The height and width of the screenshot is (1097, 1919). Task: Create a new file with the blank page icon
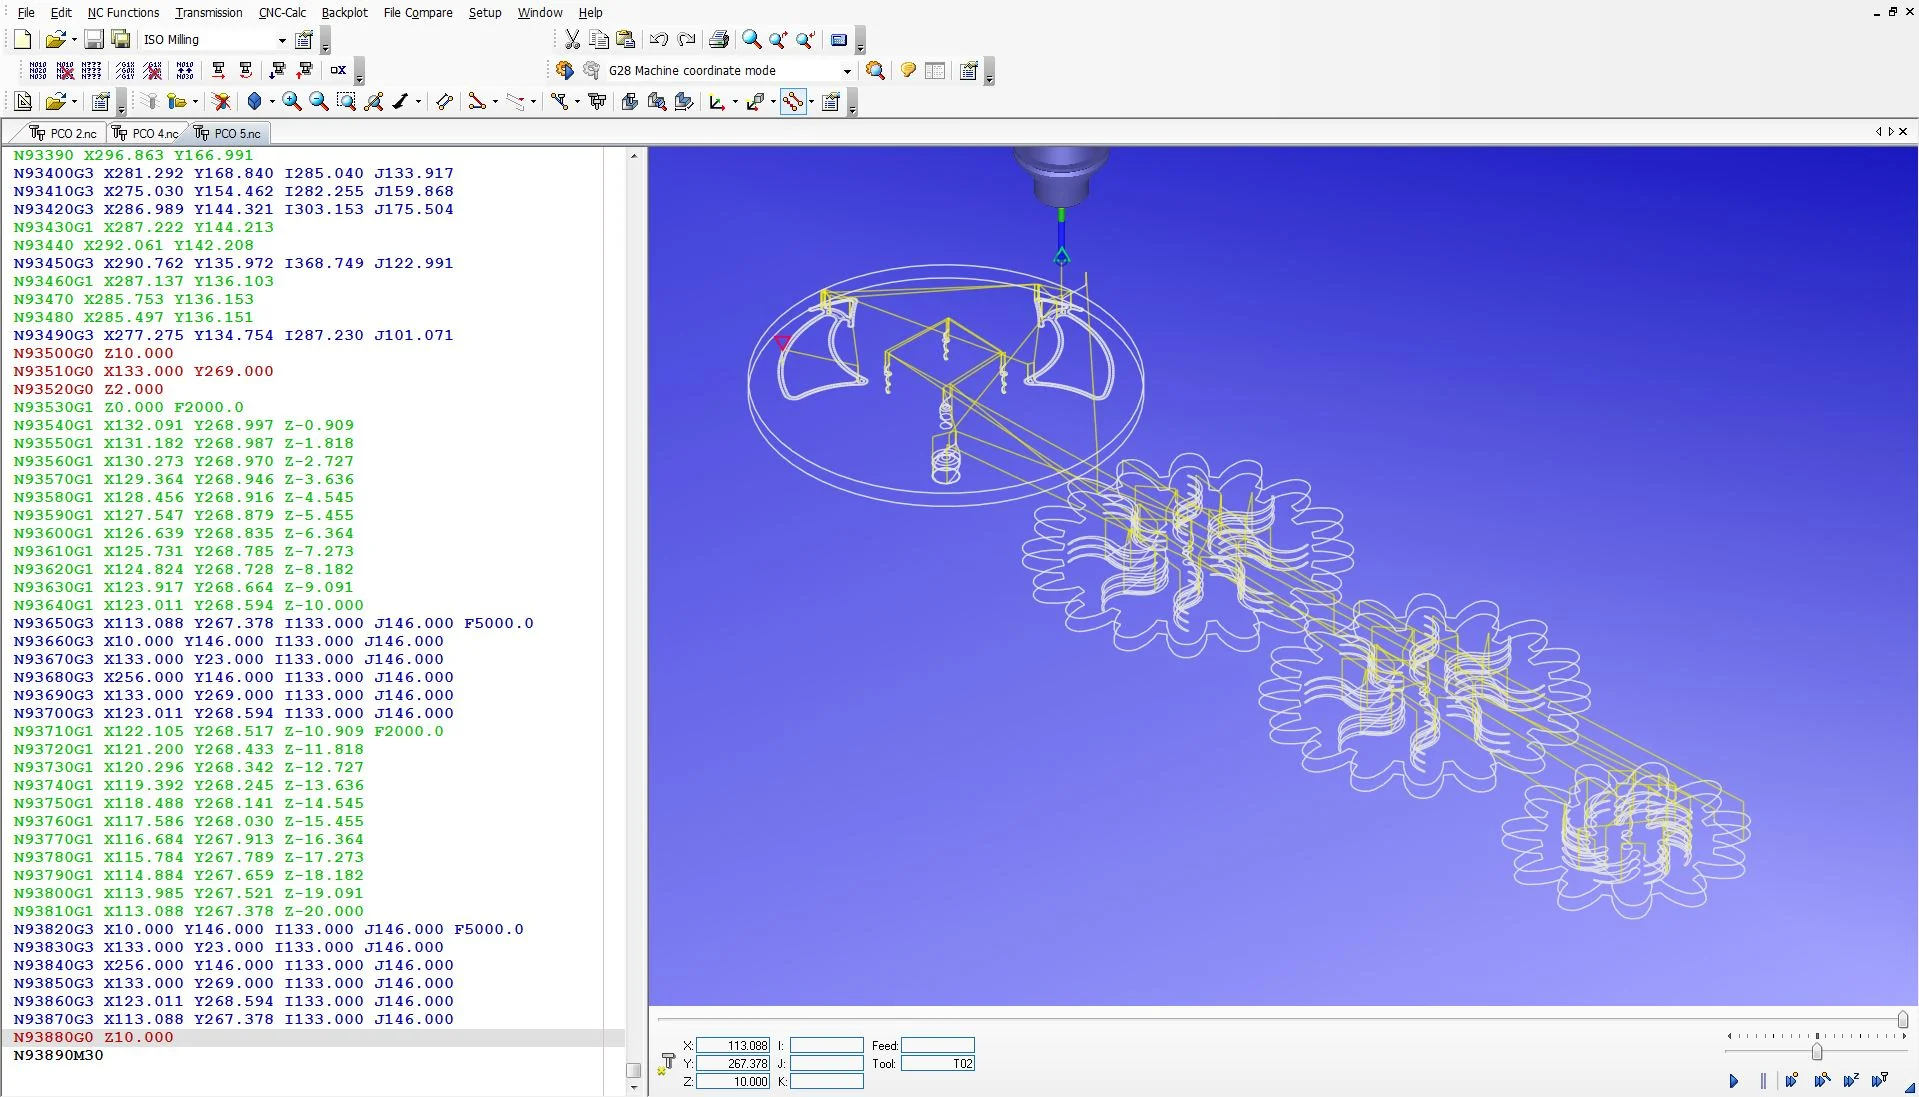click(22, 40)
